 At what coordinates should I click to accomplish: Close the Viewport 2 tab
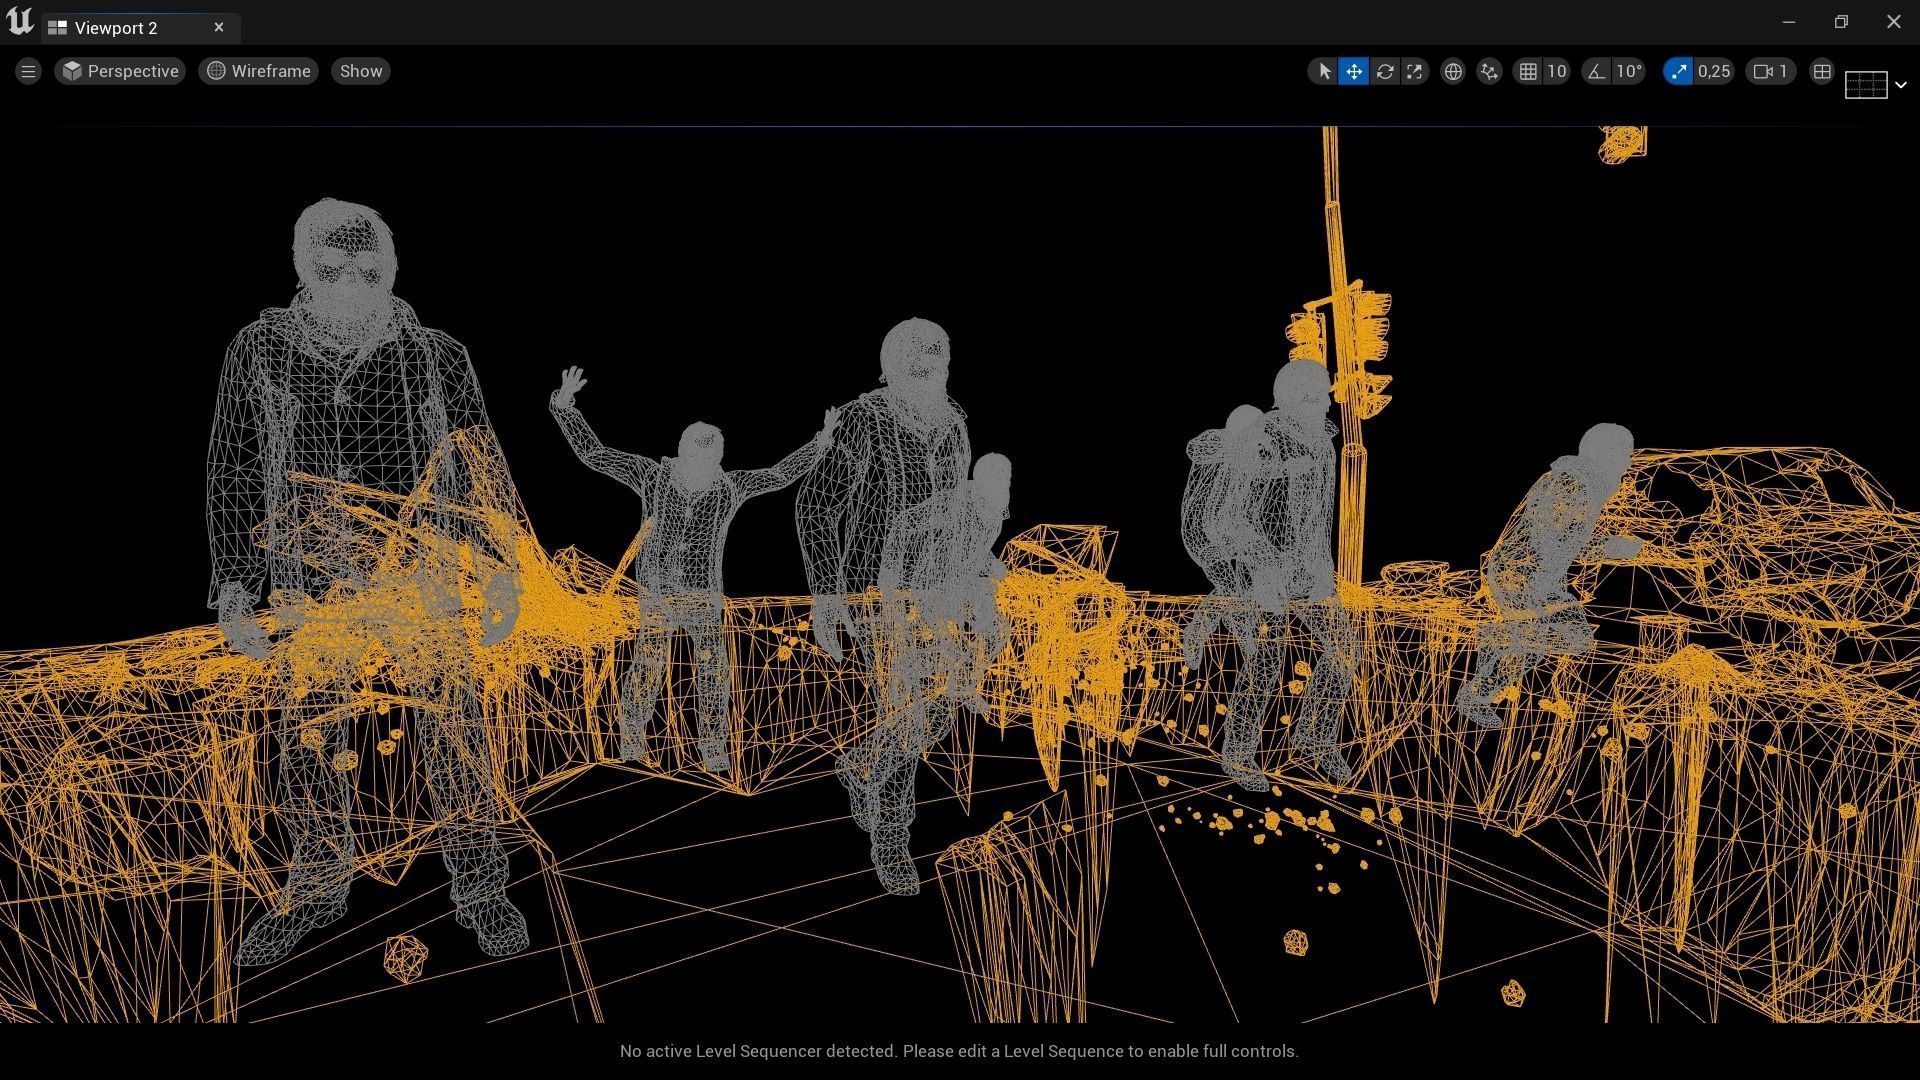pyautogui.click(x=219, y=27)
